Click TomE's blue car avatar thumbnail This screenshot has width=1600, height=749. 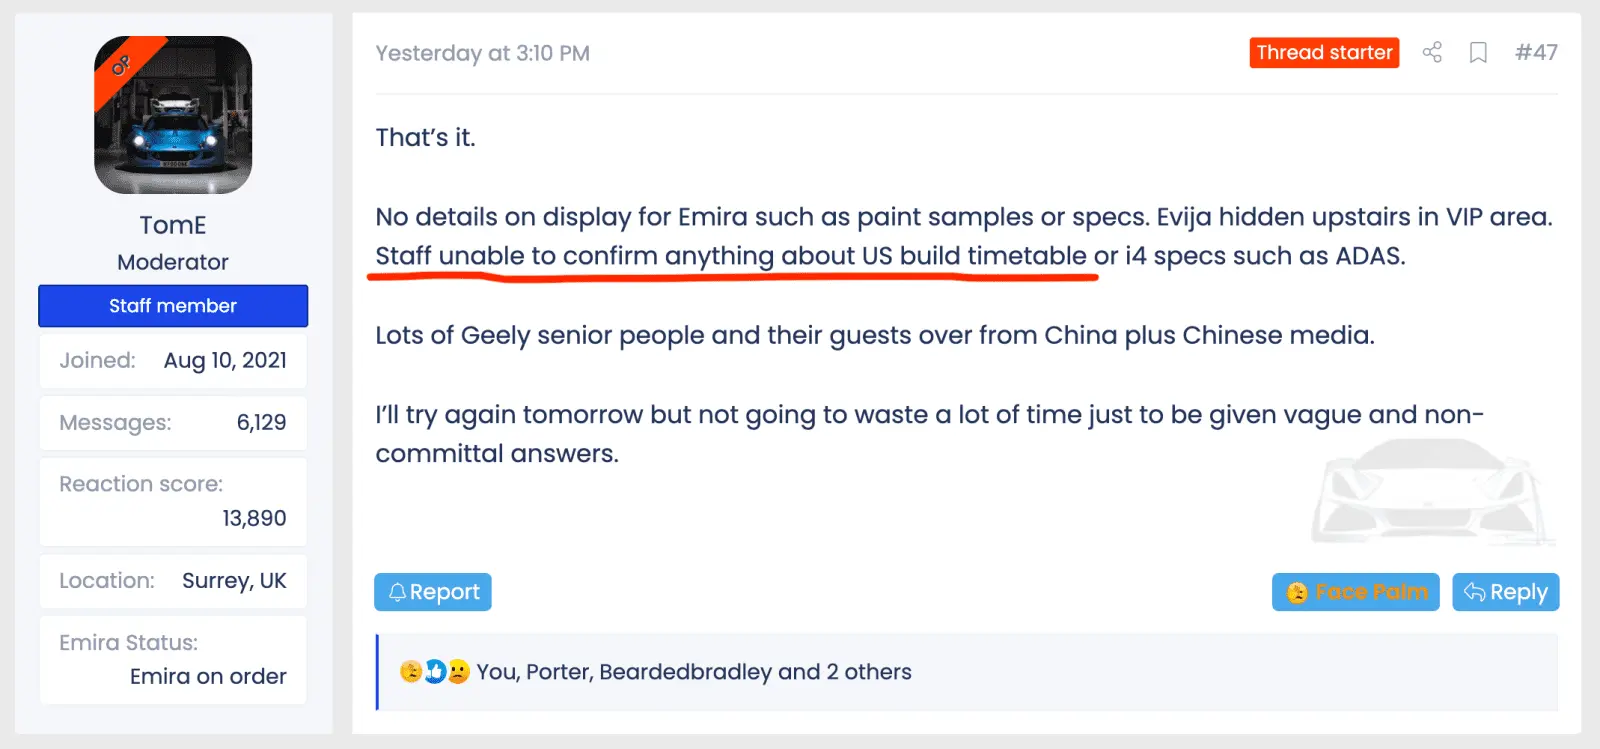[172, 115]
